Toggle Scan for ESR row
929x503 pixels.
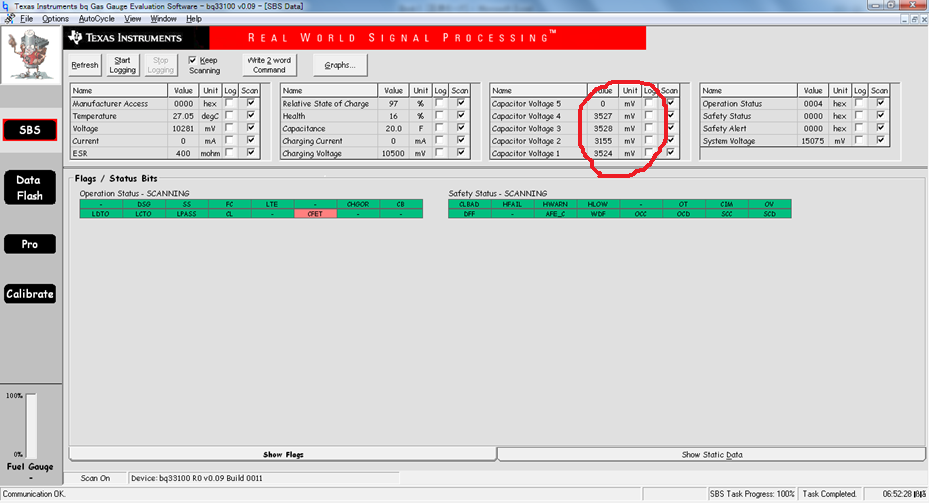(251, 153)
